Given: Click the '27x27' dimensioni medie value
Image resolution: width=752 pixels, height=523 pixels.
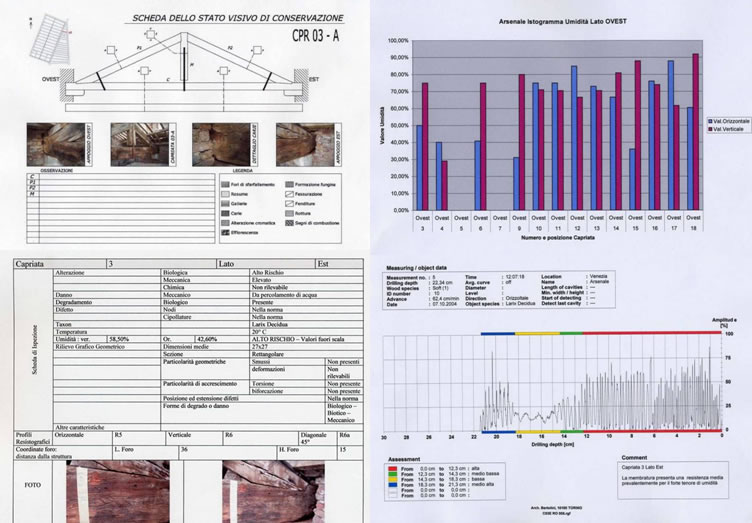Looking at the screenshot, I should pyautogui.click(x=260, y=347).
